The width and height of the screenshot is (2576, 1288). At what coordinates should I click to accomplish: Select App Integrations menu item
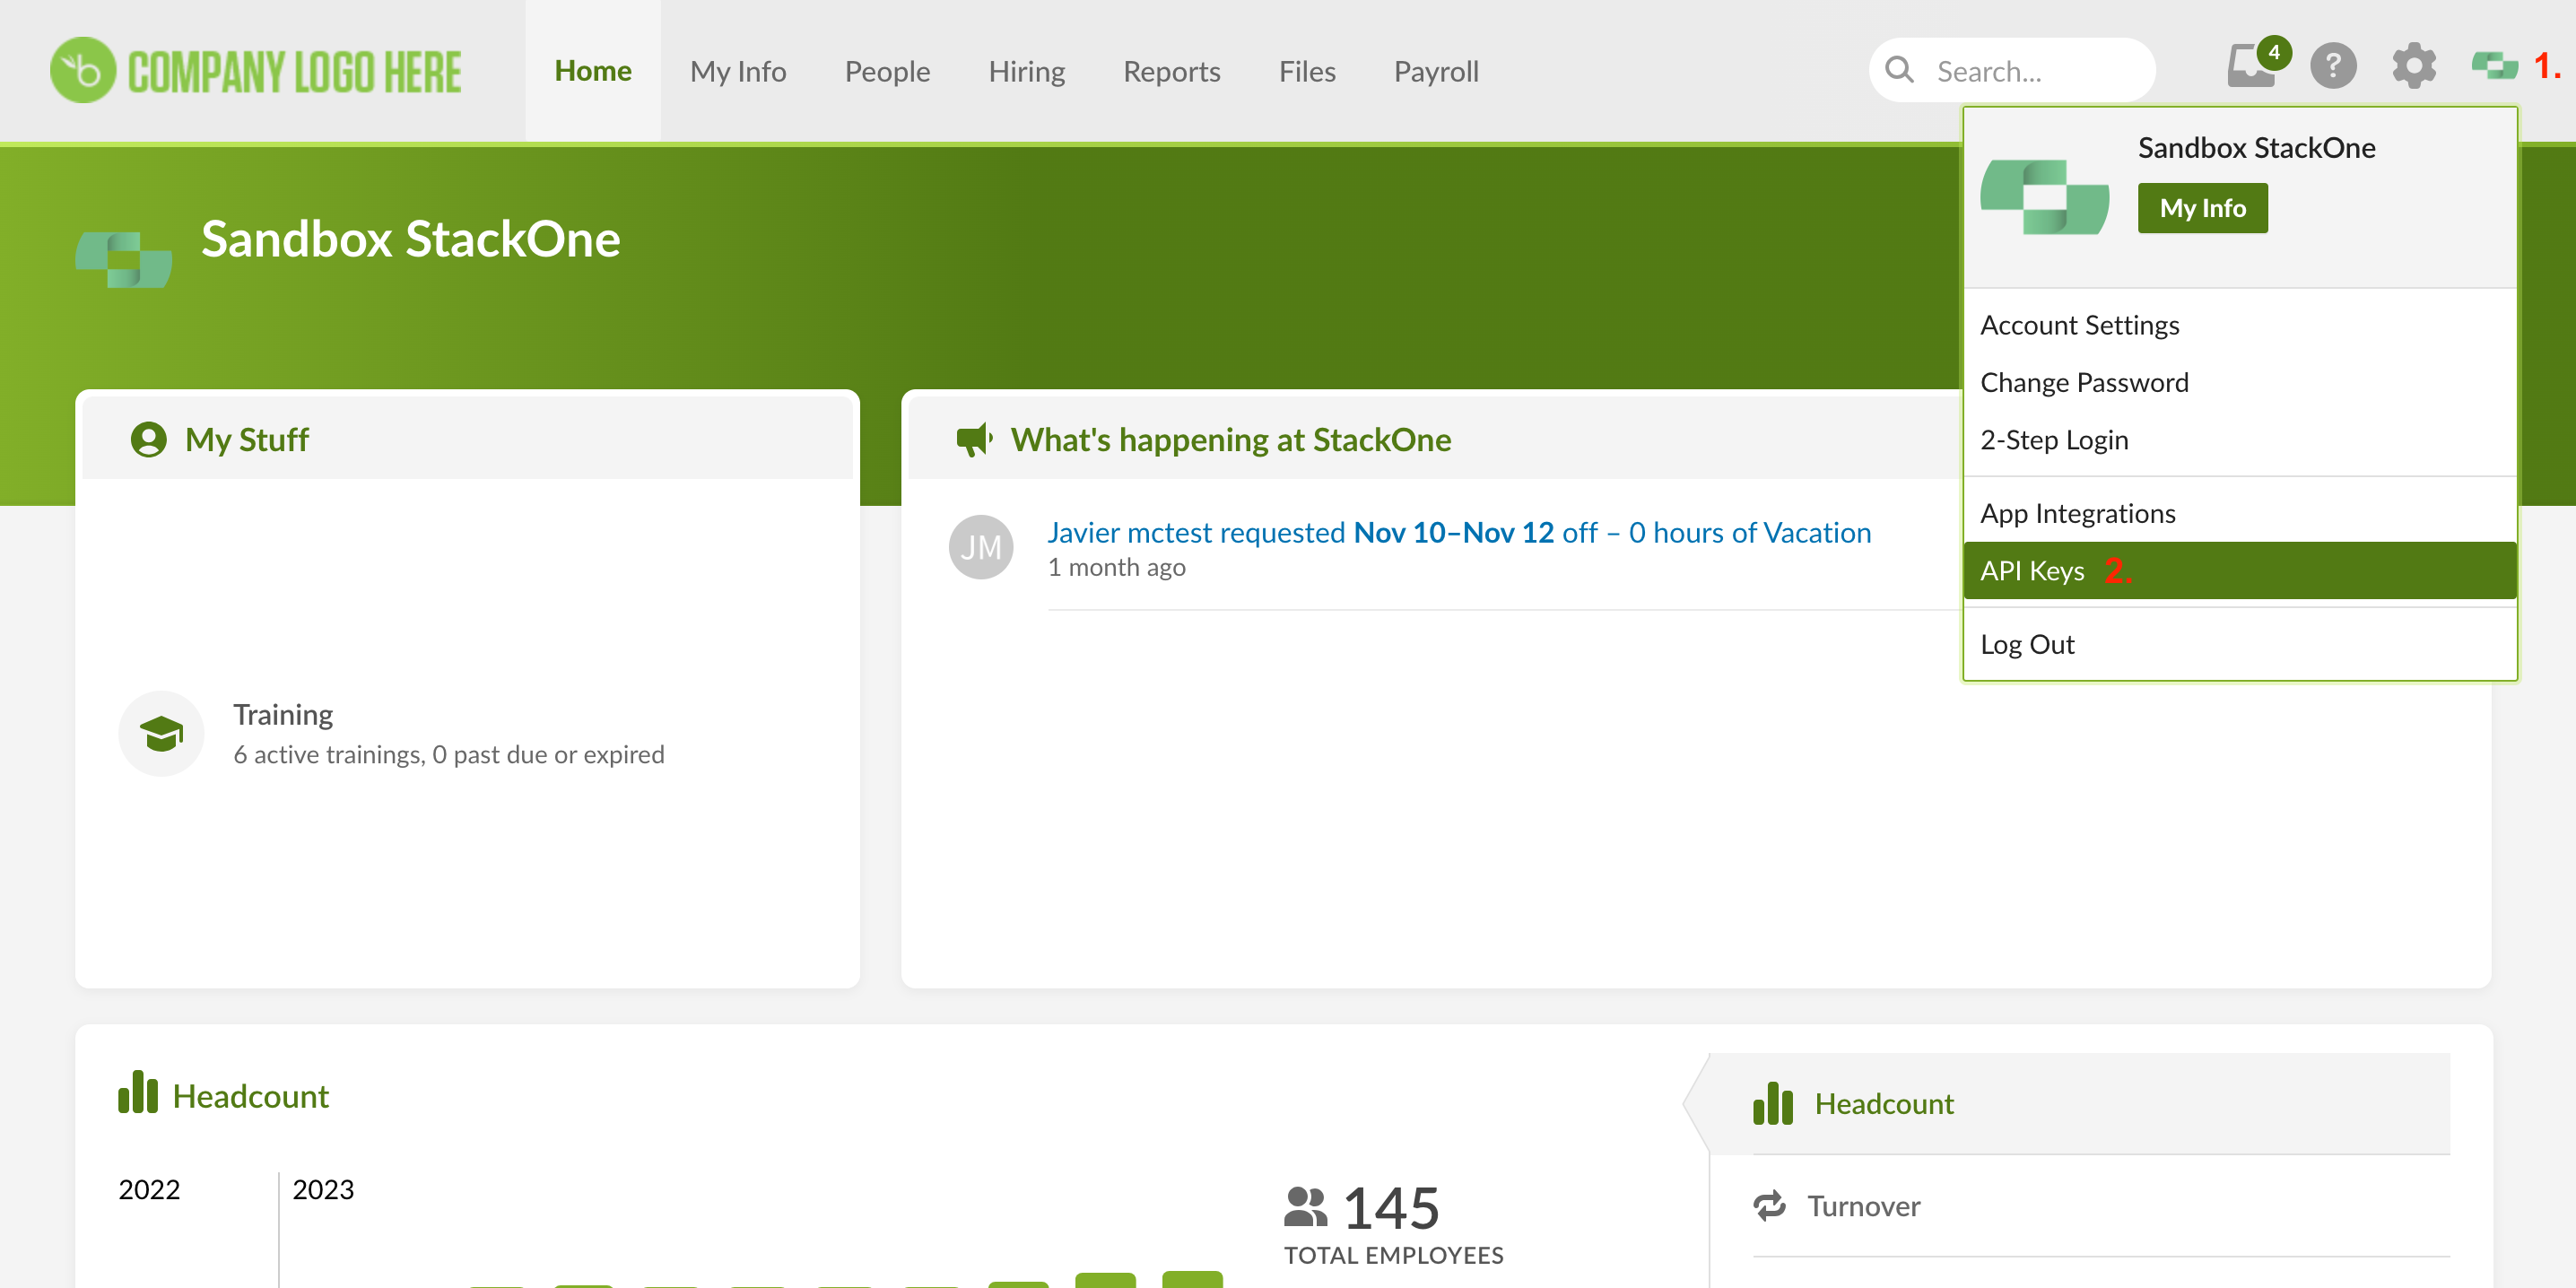coord(2077,513)
